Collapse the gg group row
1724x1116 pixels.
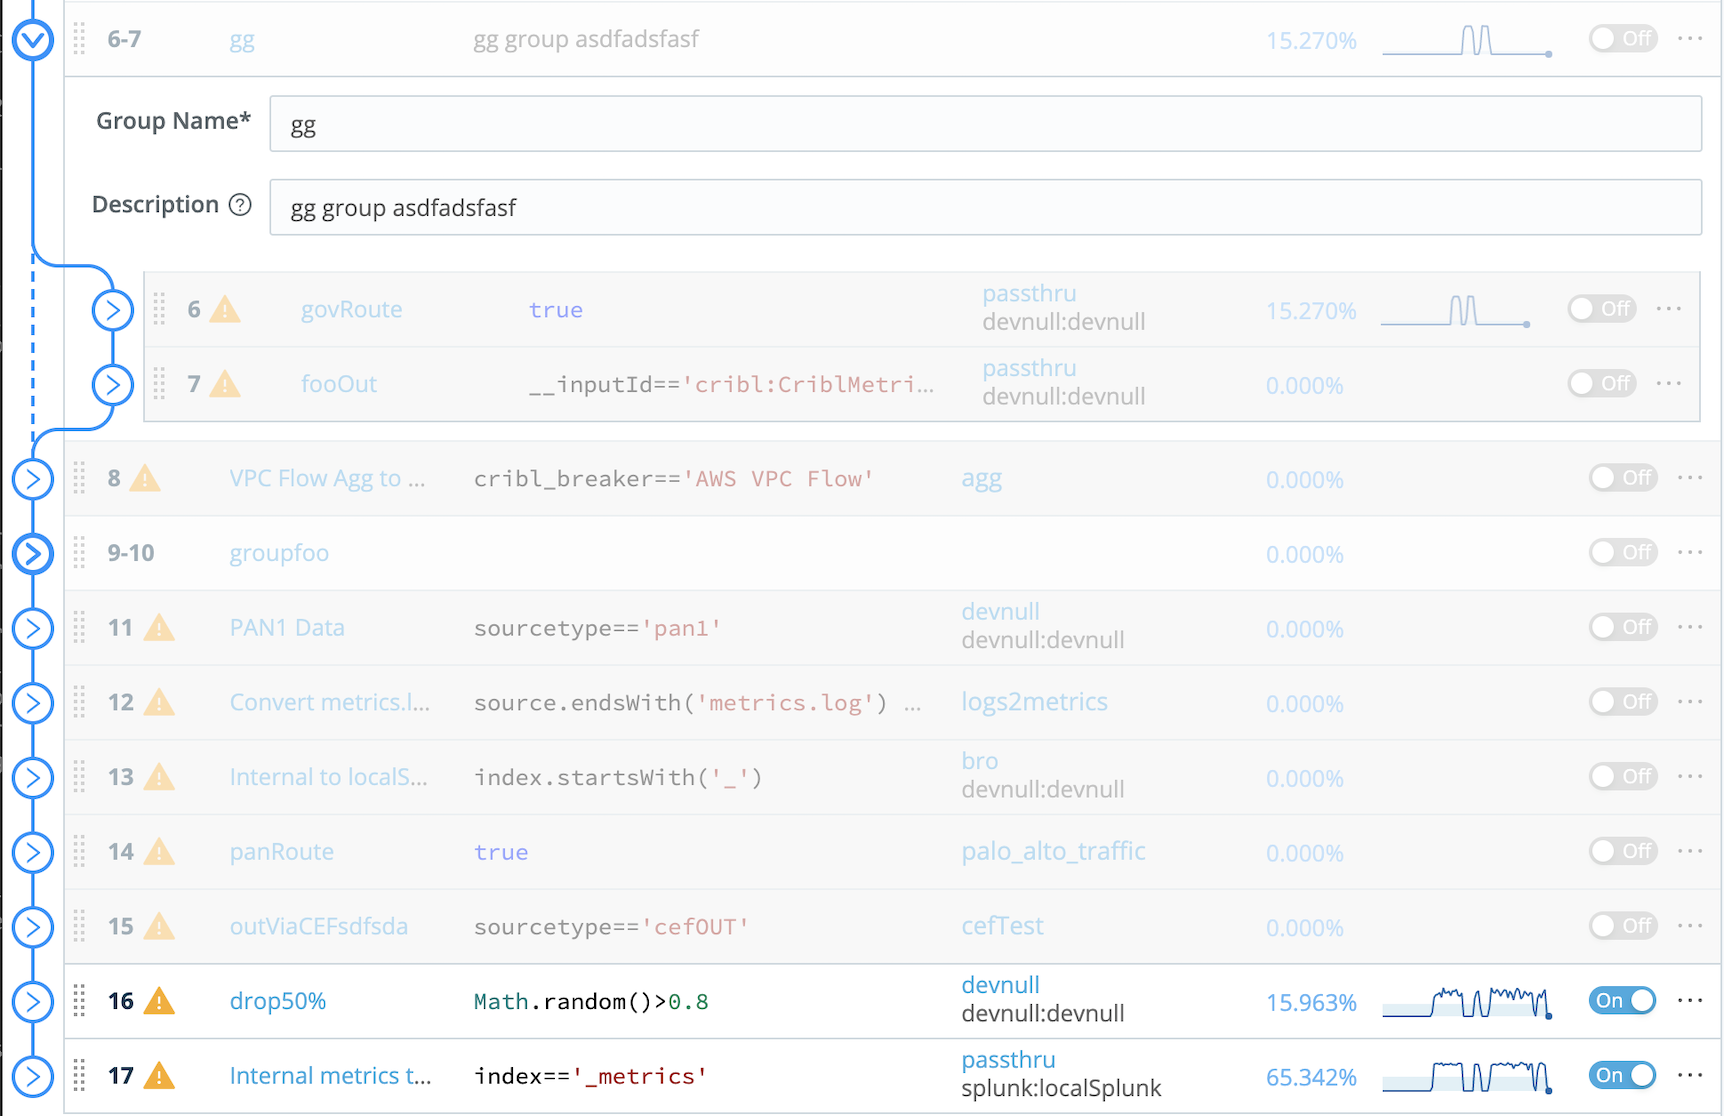point(33,40)
